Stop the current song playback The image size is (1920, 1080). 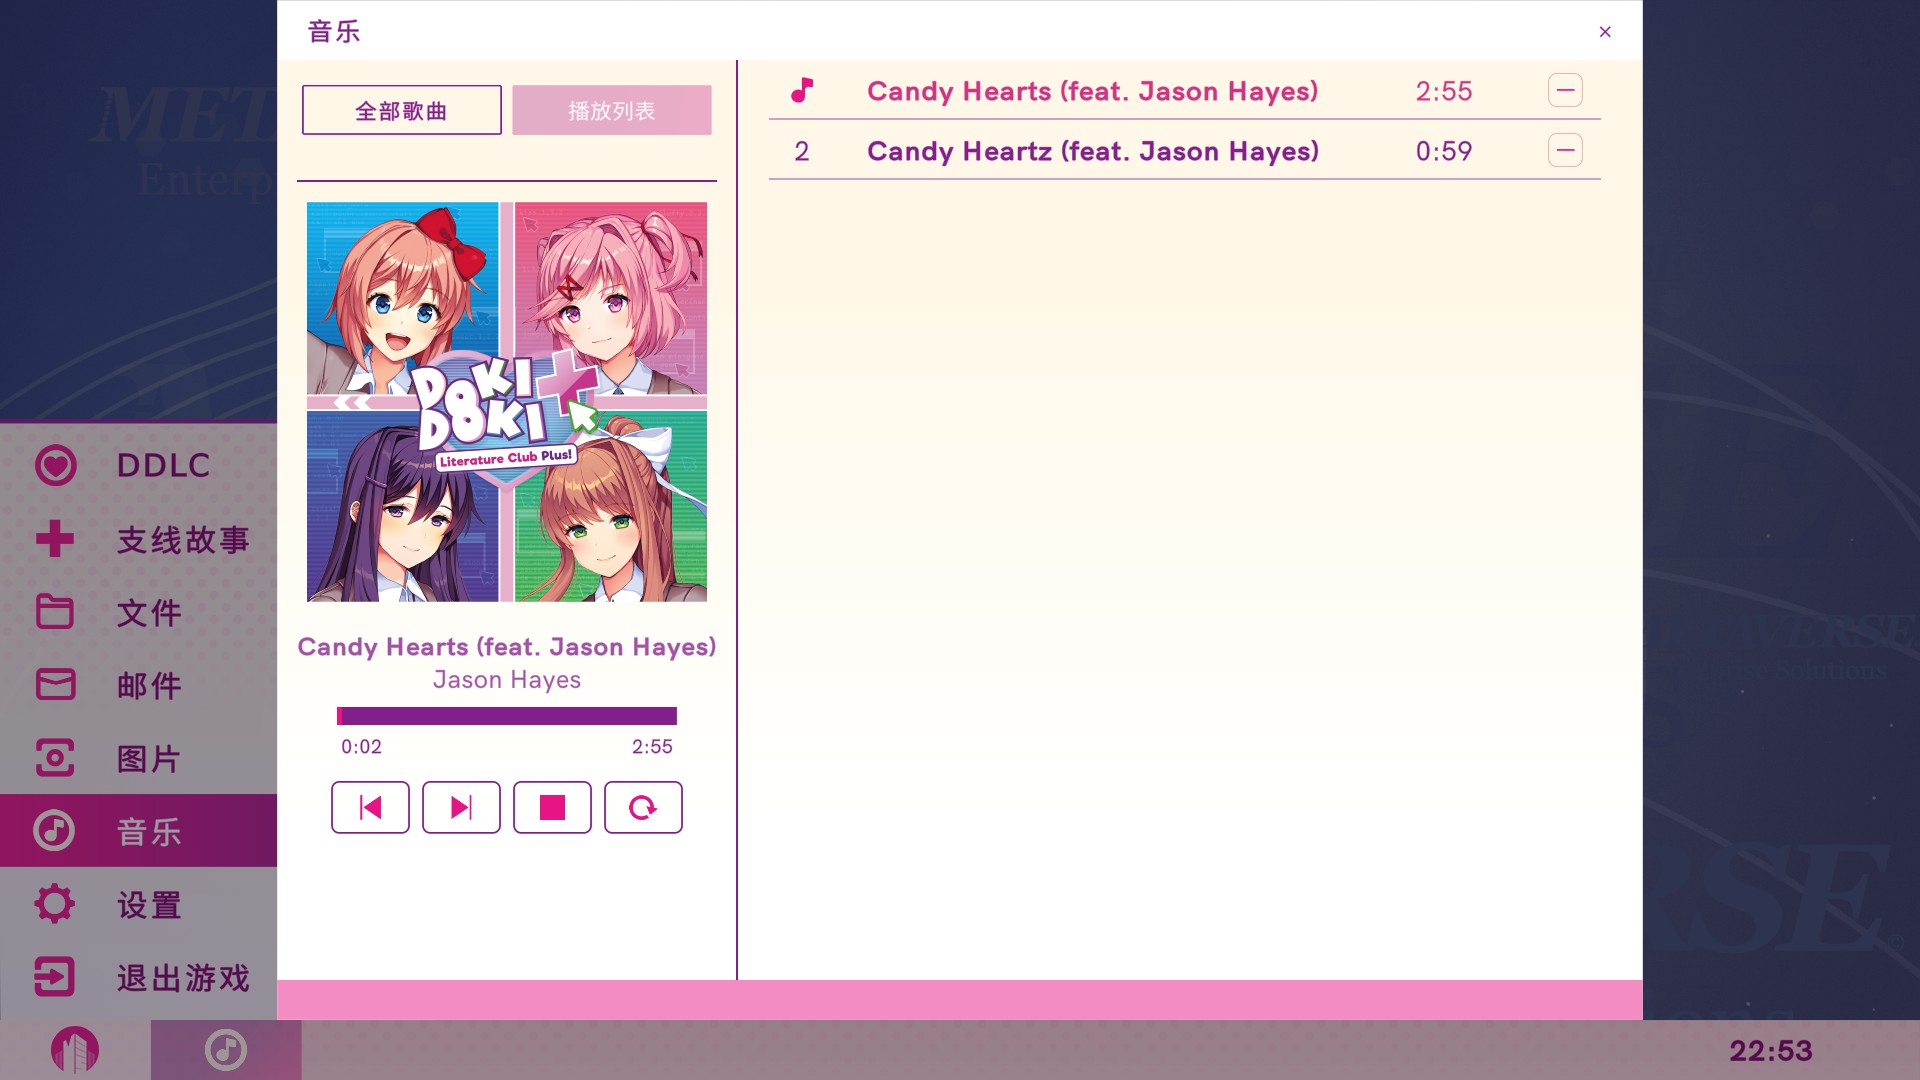[x=552, y=807]
